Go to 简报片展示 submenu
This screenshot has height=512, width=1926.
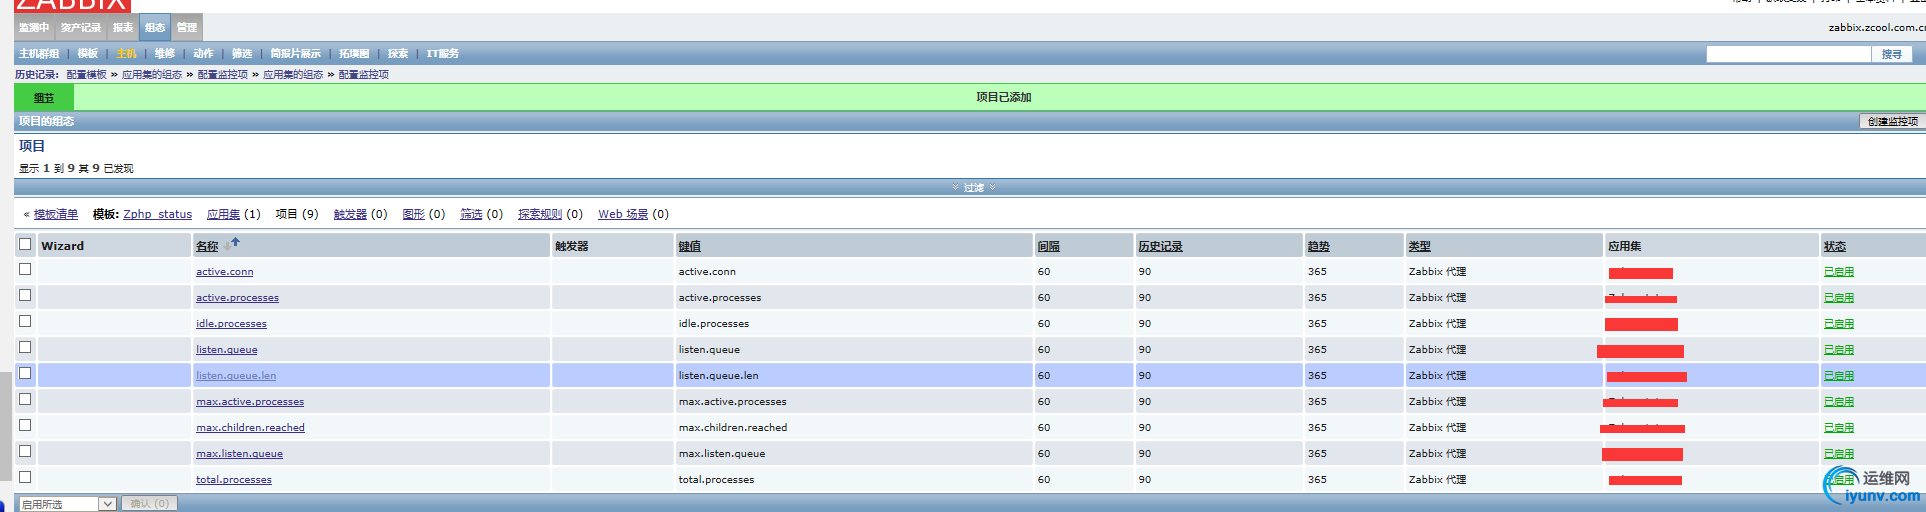click(295, 54)
